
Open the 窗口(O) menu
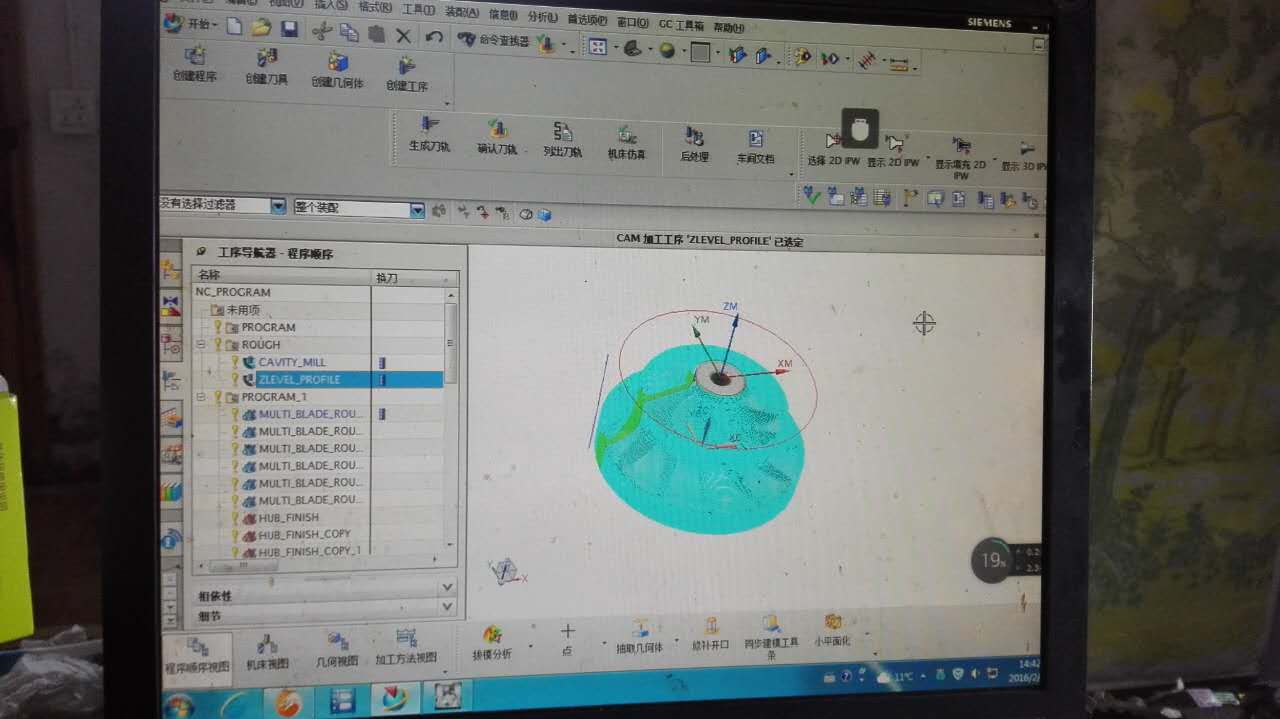[633, 20]
